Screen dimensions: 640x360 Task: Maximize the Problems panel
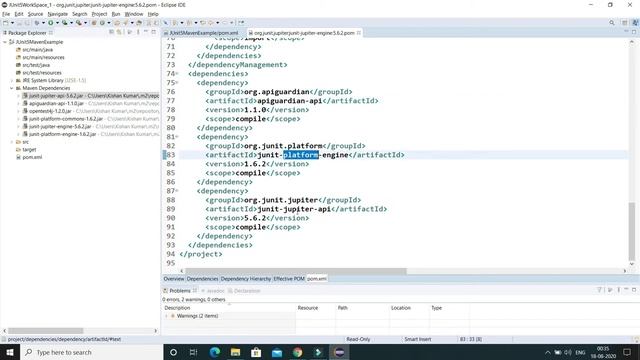(x=634, y=290)
